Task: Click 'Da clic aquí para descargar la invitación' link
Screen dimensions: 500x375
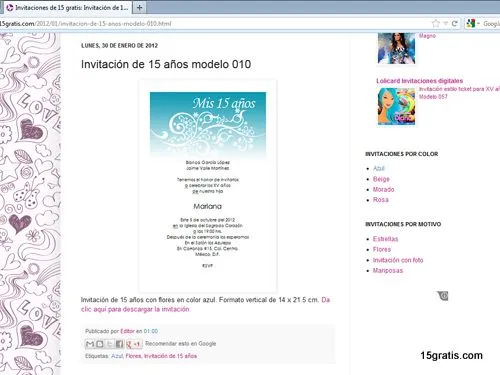Action: (205, 304)
